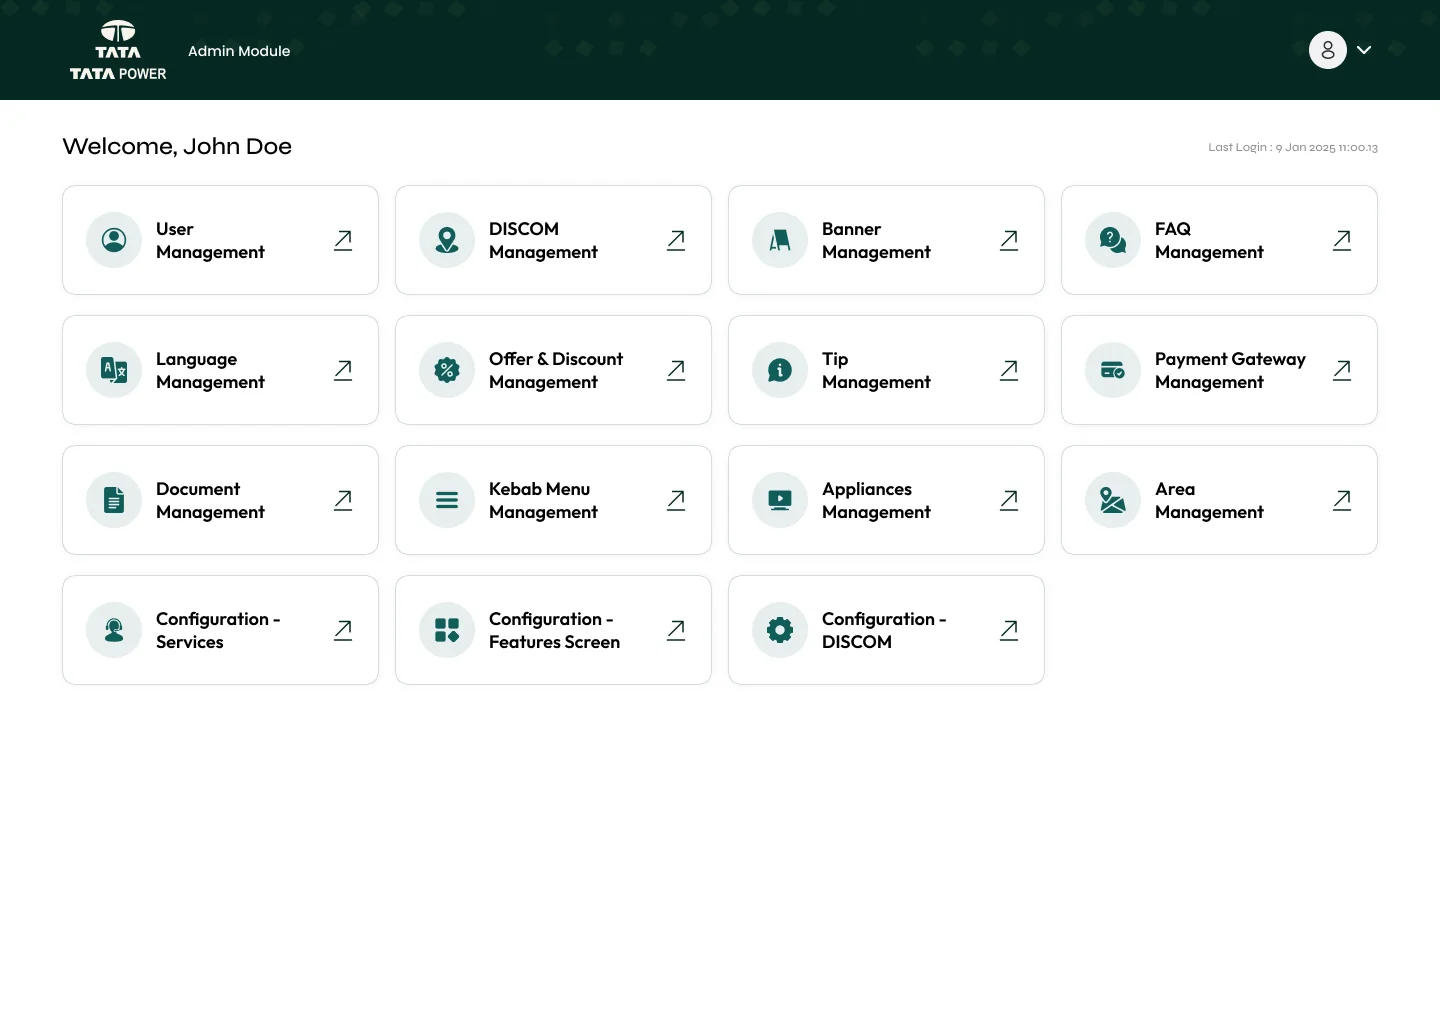Click the FAQ Management question bubble icon
1440x1024 pixels.
click(1113, 240)
